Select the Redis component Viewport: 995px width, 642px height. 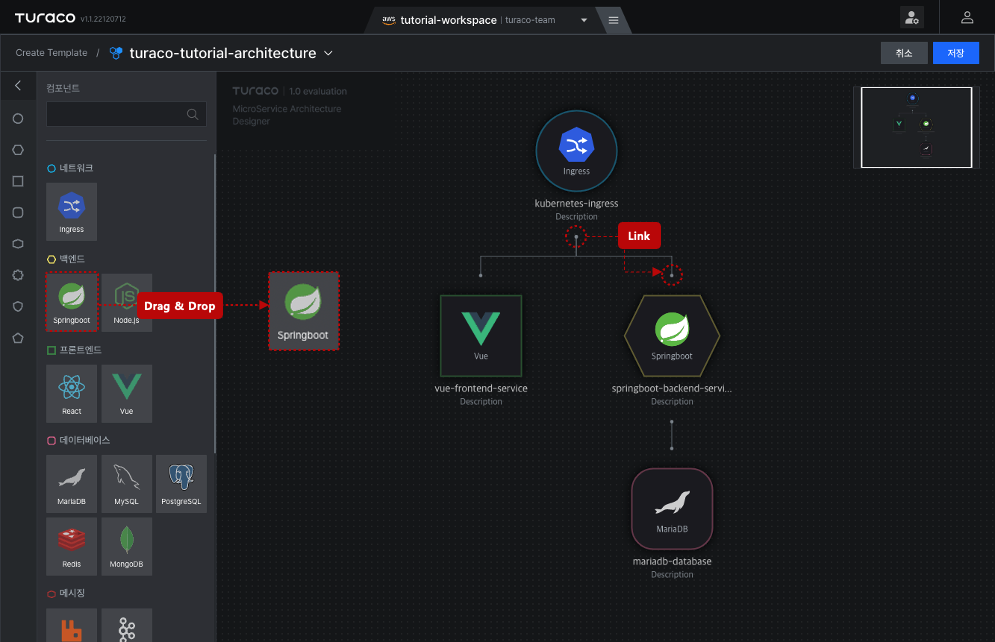click(72, 546)
